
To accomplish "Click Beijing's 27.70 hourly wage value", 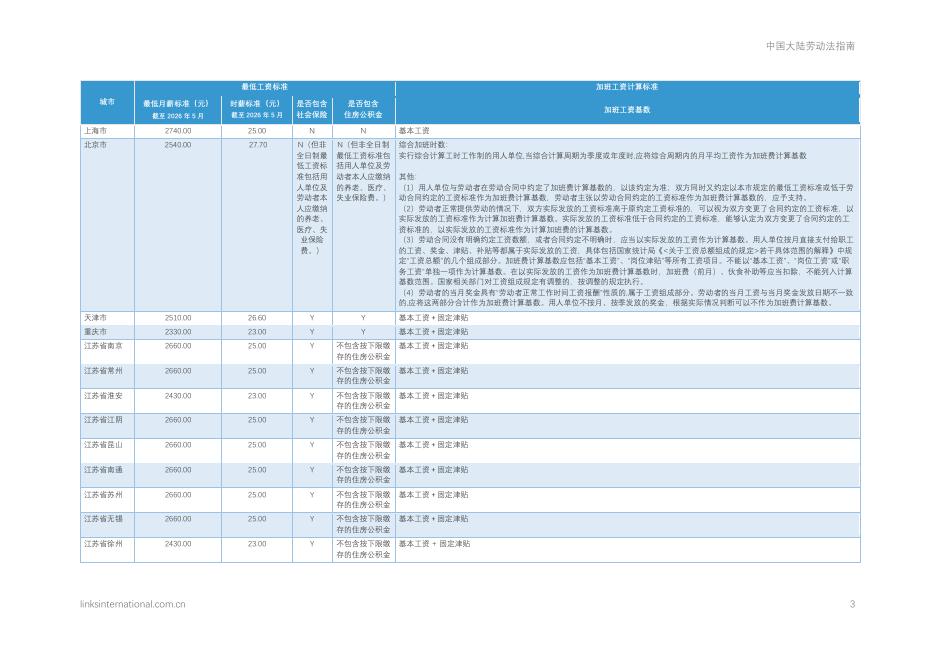I will point(258,145).
